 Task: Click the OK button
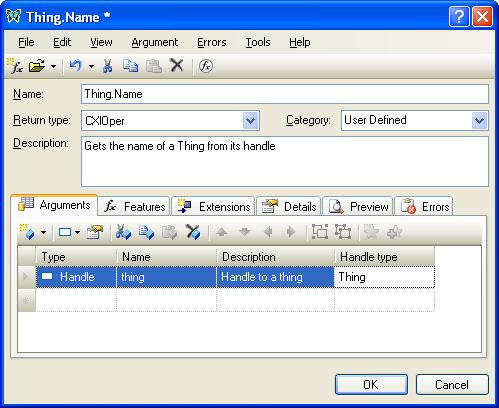[x=371, y=385]
